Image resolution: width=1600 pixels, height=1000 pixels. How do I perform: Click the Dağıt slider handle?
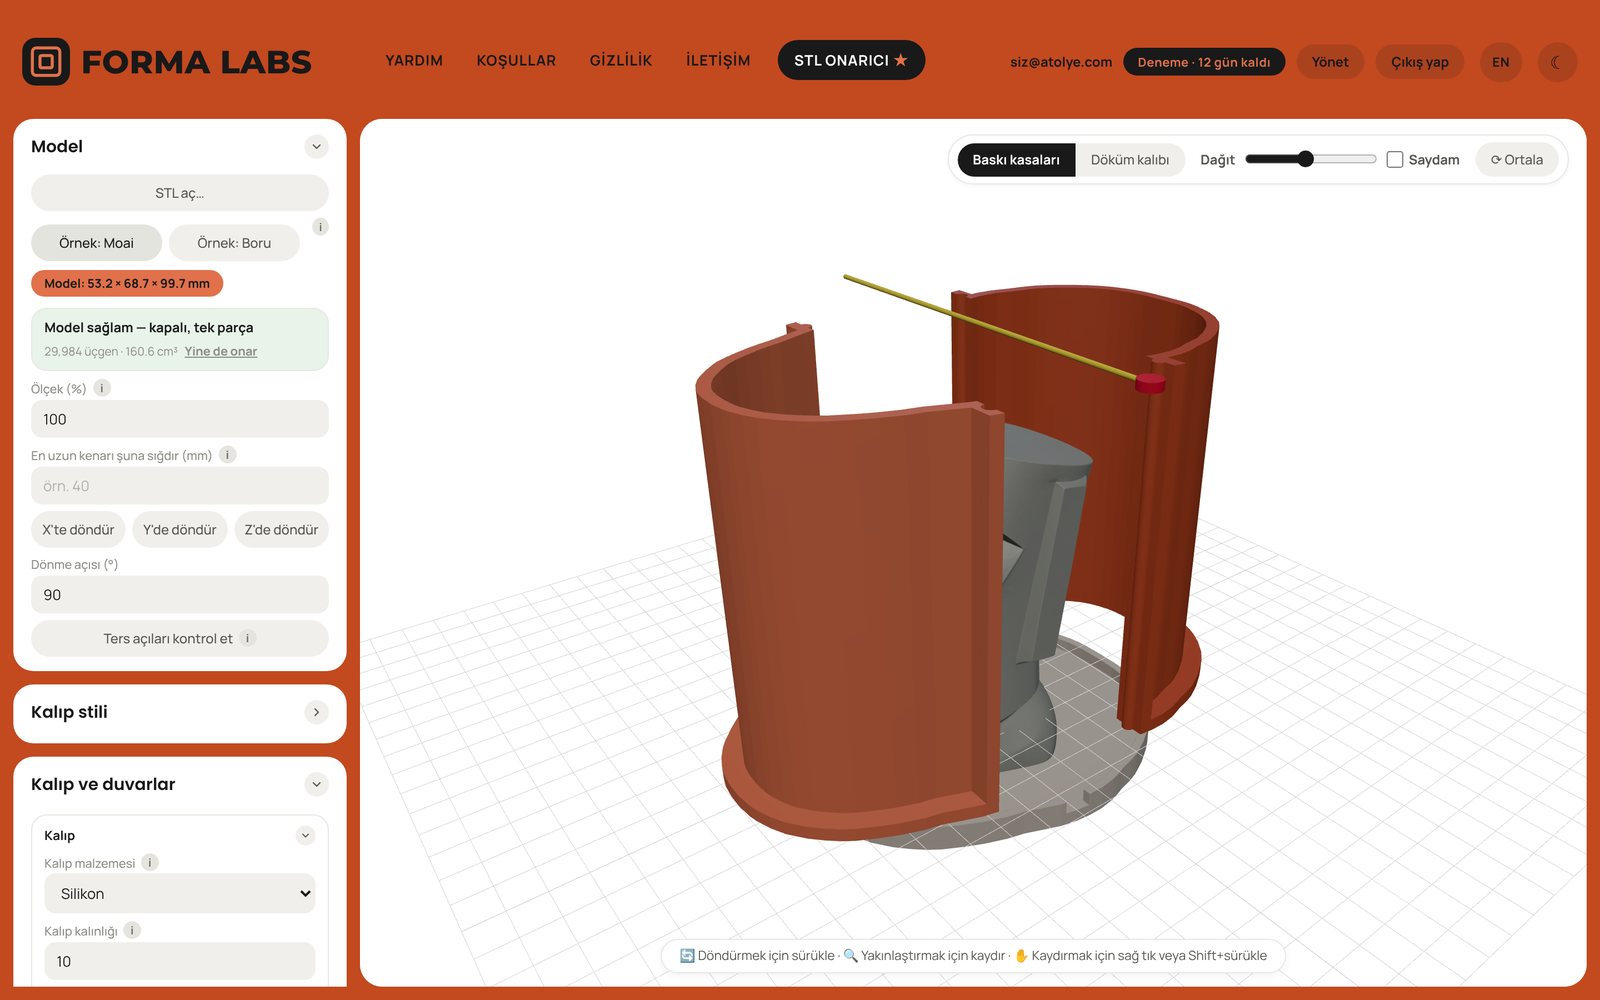pyautogui.click(x=1305, y=159)
